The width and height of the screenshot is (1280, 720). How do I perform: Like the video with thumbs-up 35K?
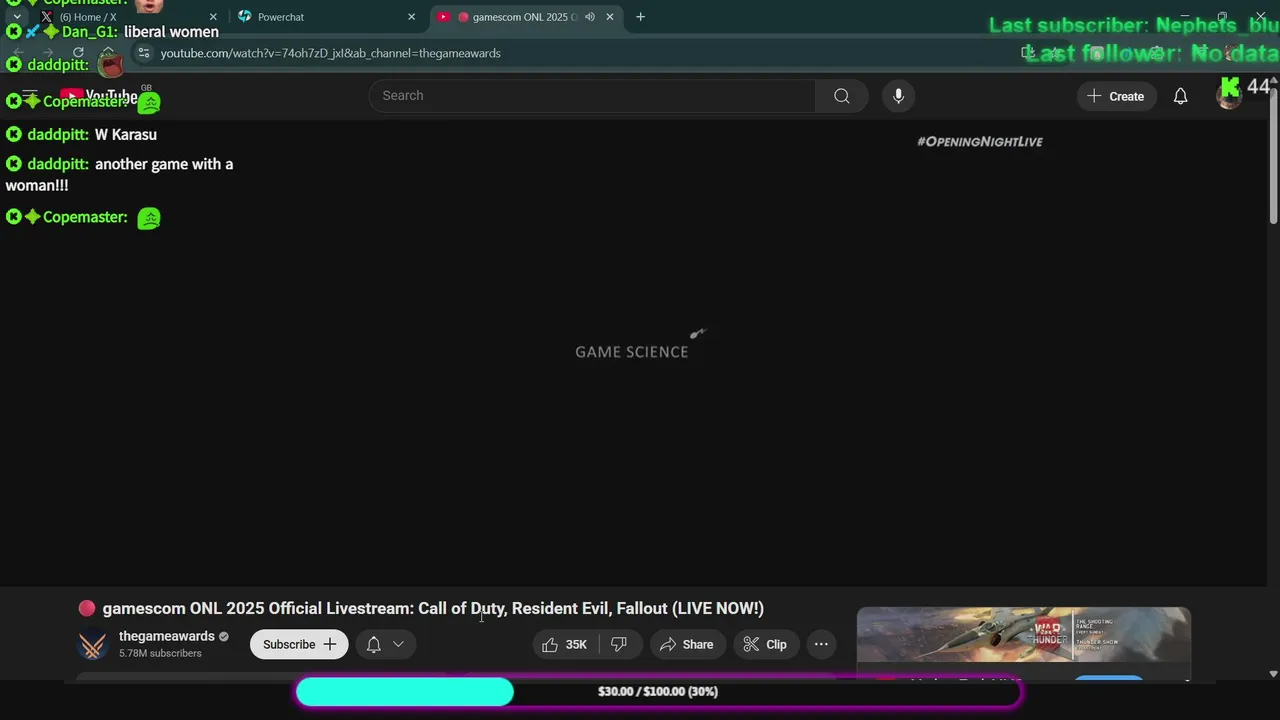[x=565, y=644]
